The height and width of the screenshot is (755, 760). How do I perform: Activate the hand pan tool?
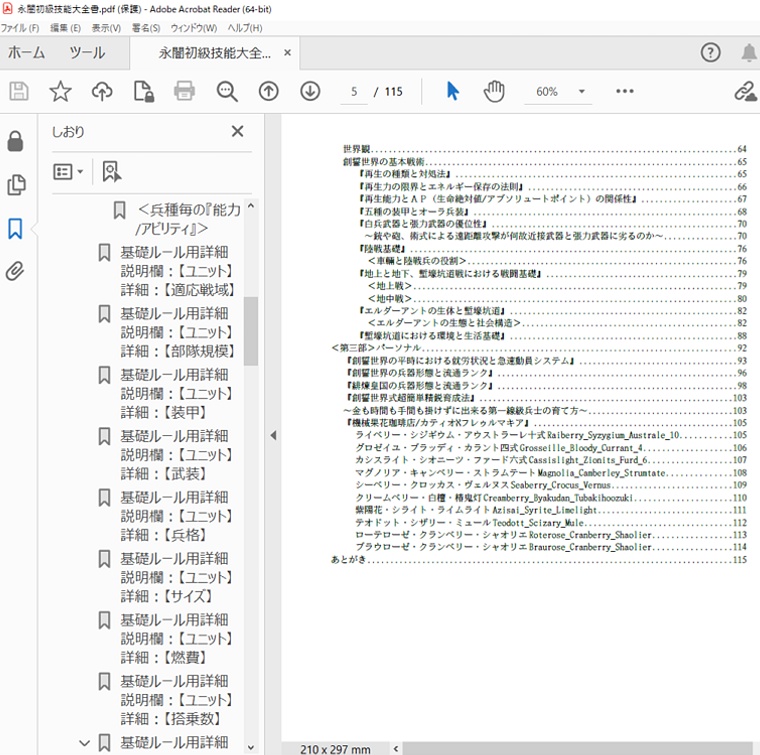494,91
